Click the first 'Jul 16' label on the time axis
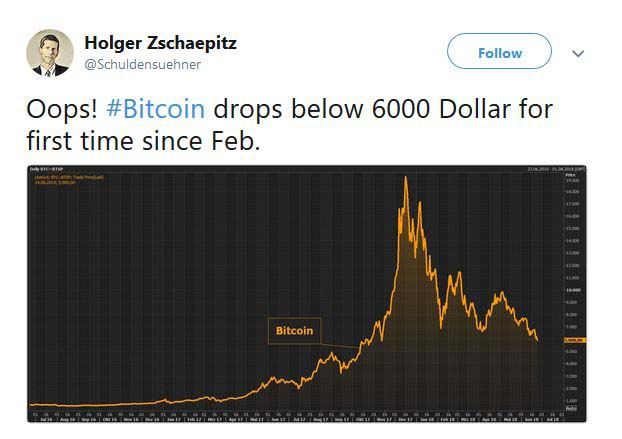Viewport: 622px width, 439px height. [45, 421]
